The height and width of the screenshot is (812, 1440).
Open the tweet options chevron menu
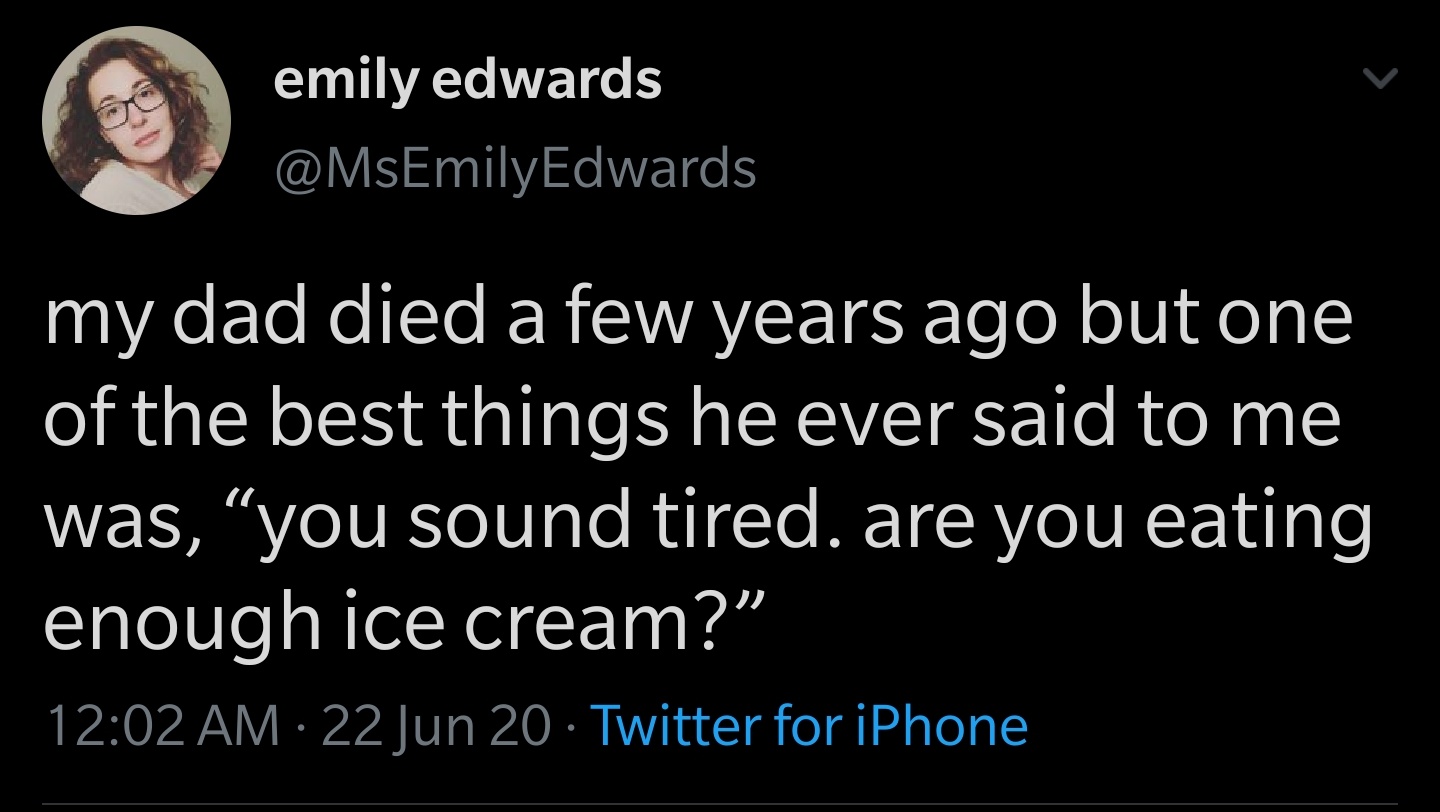[1379, 77]
